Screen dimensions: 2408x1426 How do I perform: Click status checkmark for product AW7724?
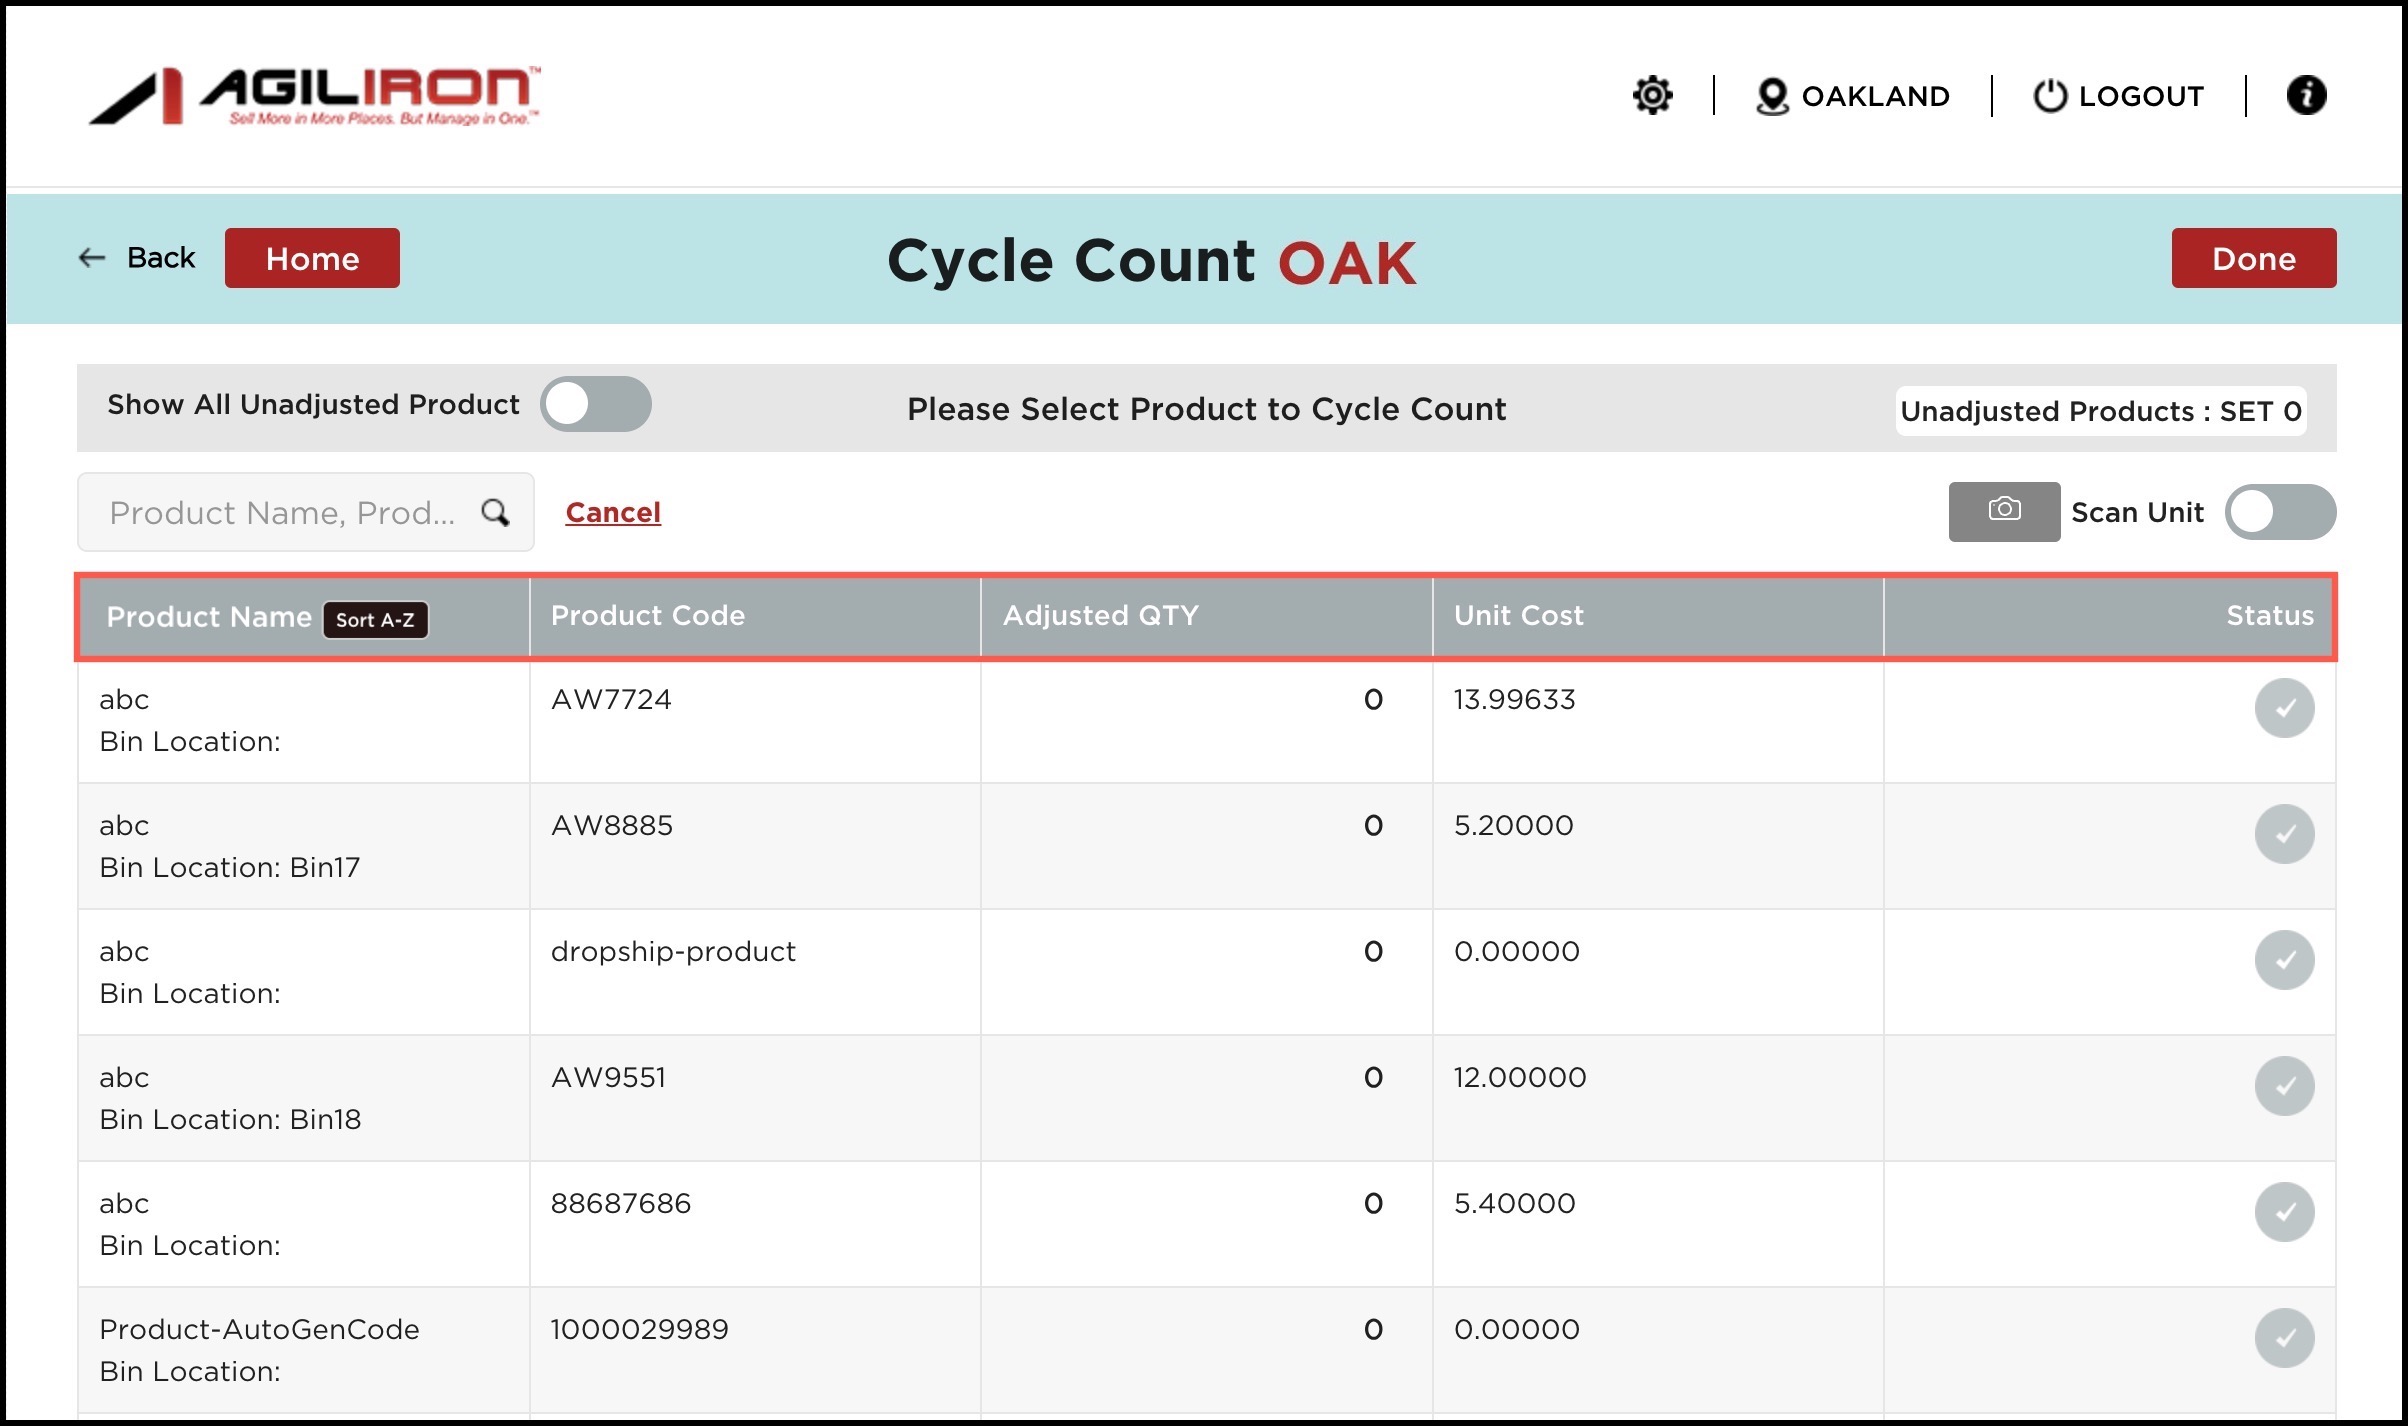[x=2284, y=708]
